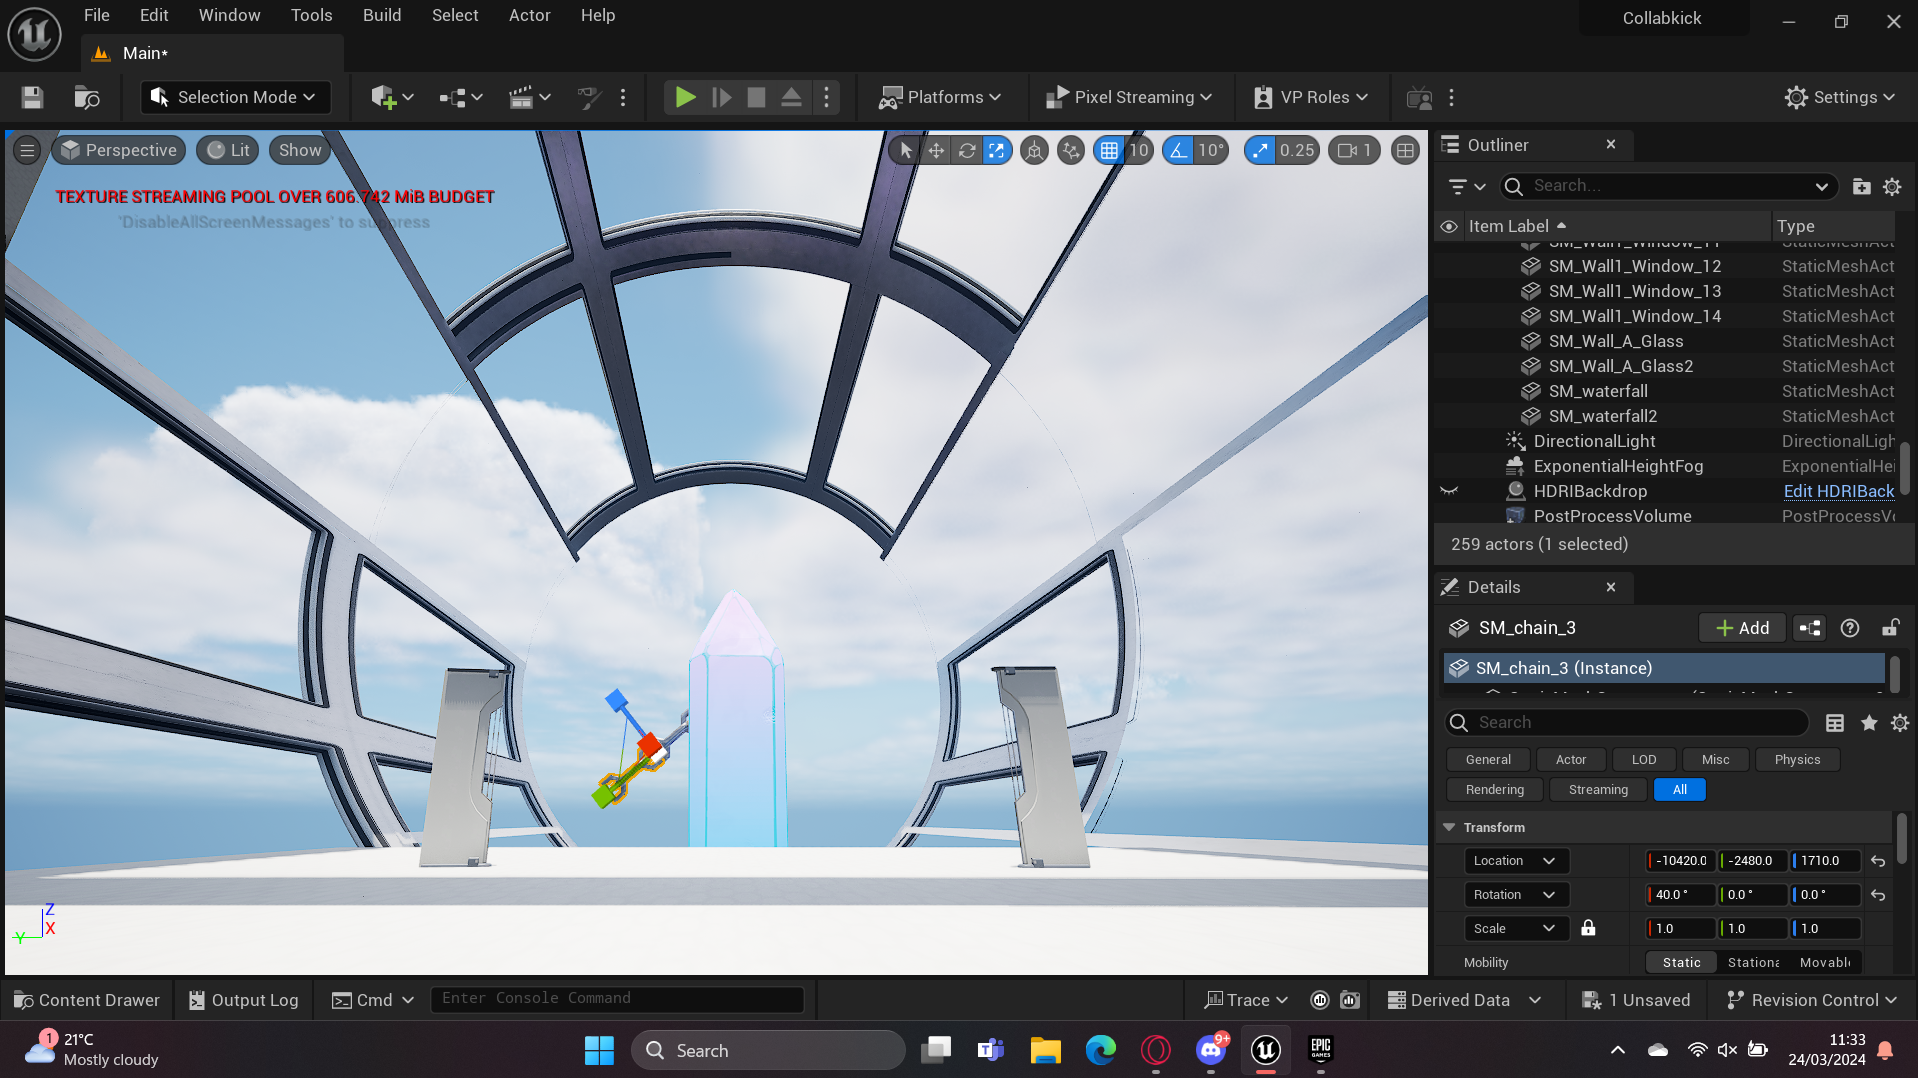Screen dimensions: 1918x1078
Task: Open the Build menu
Action: pos(382,15)
